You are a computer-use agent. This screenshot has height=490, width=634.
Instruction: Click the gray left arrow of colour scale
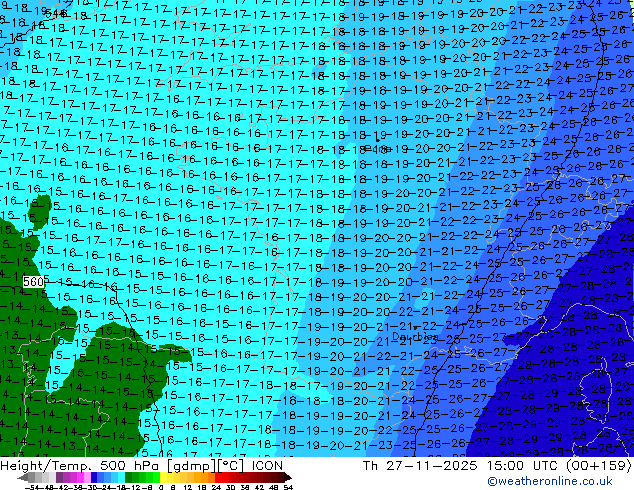tap(23, 478)
